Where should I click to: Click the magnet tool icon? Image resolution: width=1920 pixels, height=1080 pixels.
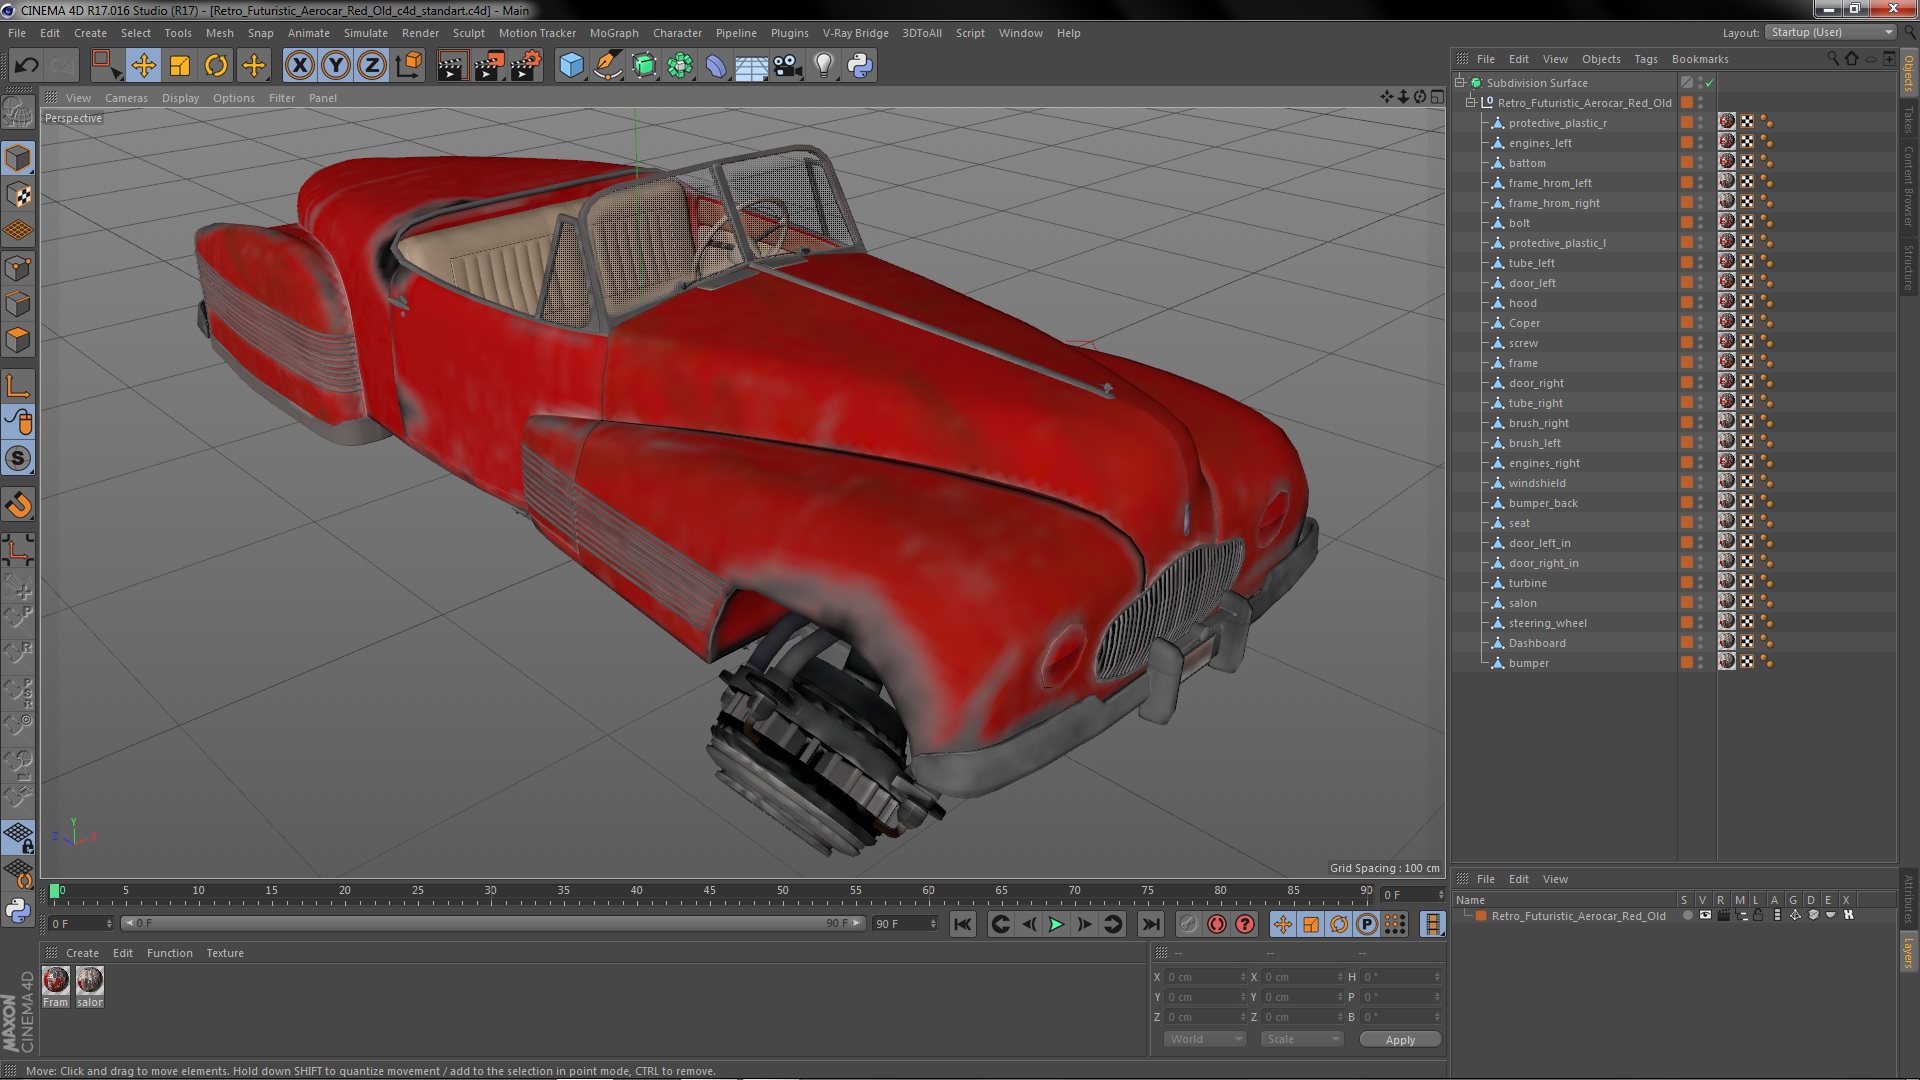(18, 505)
